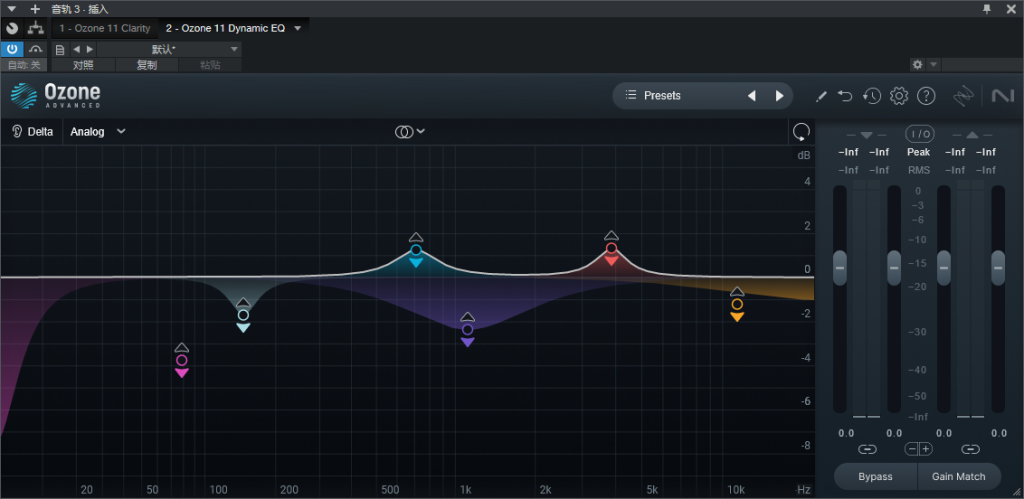Toggle the blue plugin power button
1024x499 pixels.
point(12,49)
